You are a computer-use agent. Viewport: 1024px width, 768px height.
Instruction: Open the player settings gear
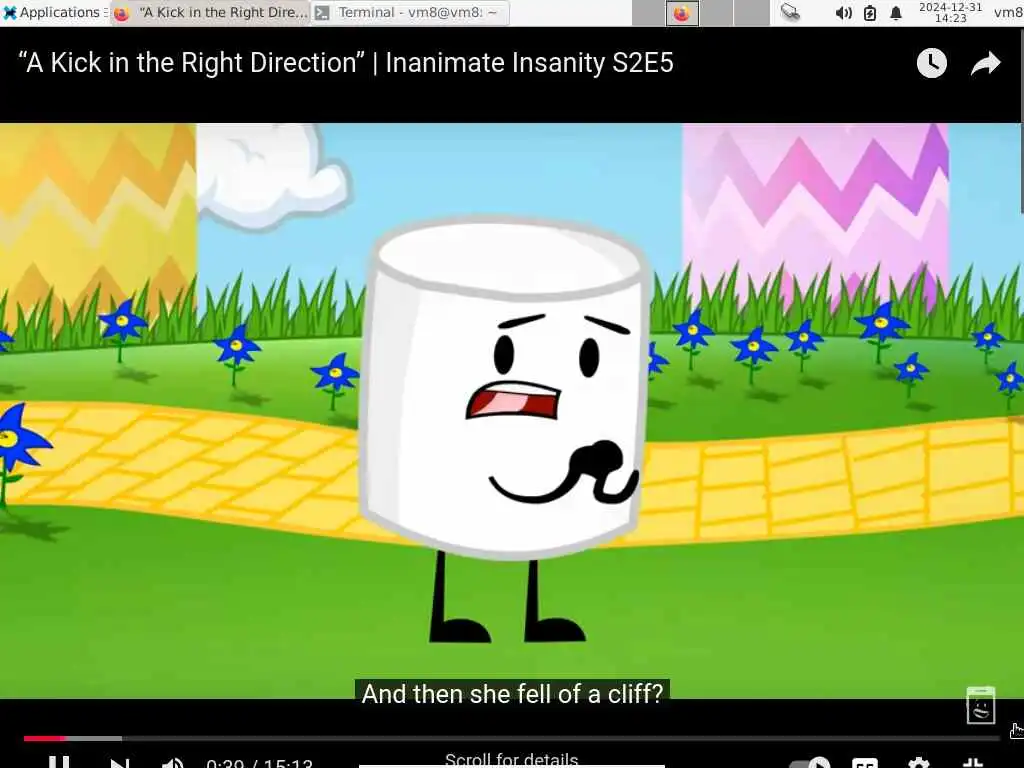tap(918, 763)
